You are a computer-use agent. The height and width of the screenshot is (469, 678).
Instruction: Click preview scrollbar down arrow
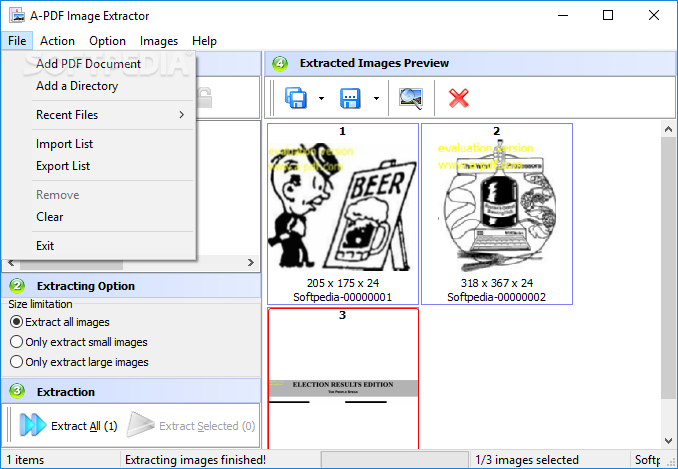[x=668, y=441]
